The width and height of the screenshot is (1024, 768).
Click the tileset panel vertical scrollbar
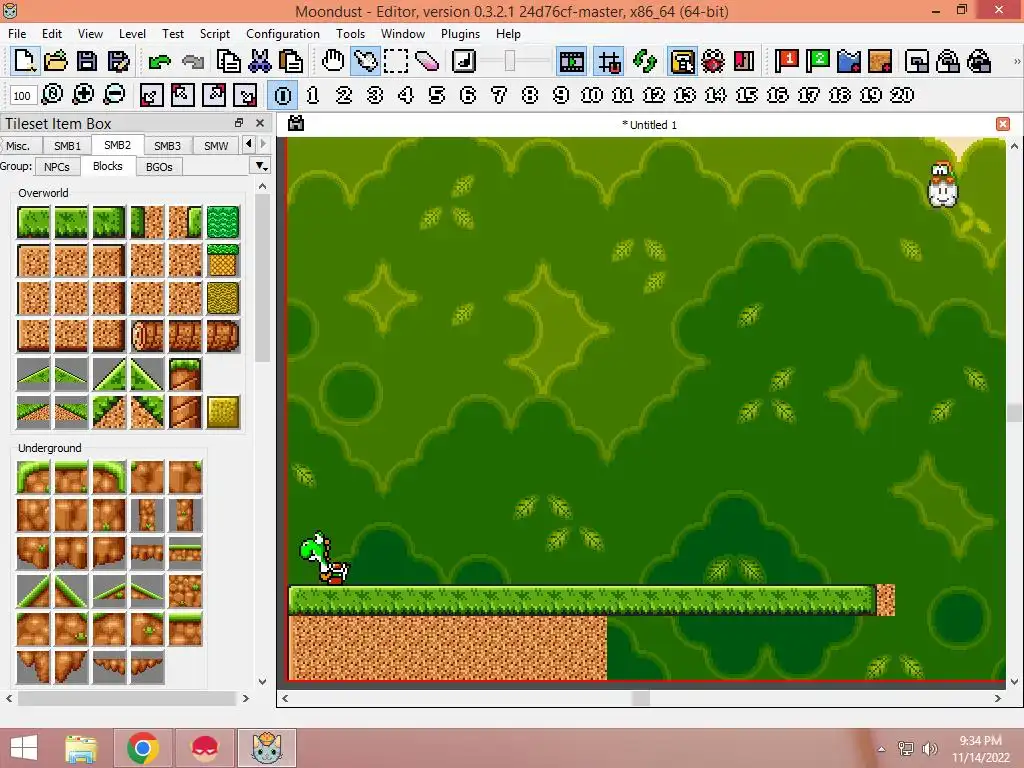coord(262,278)
